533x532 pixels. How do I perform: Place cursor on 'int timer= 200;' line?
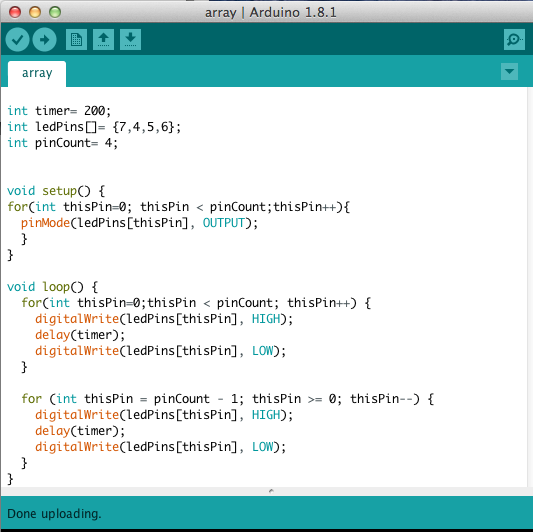(x=59, y=111)
